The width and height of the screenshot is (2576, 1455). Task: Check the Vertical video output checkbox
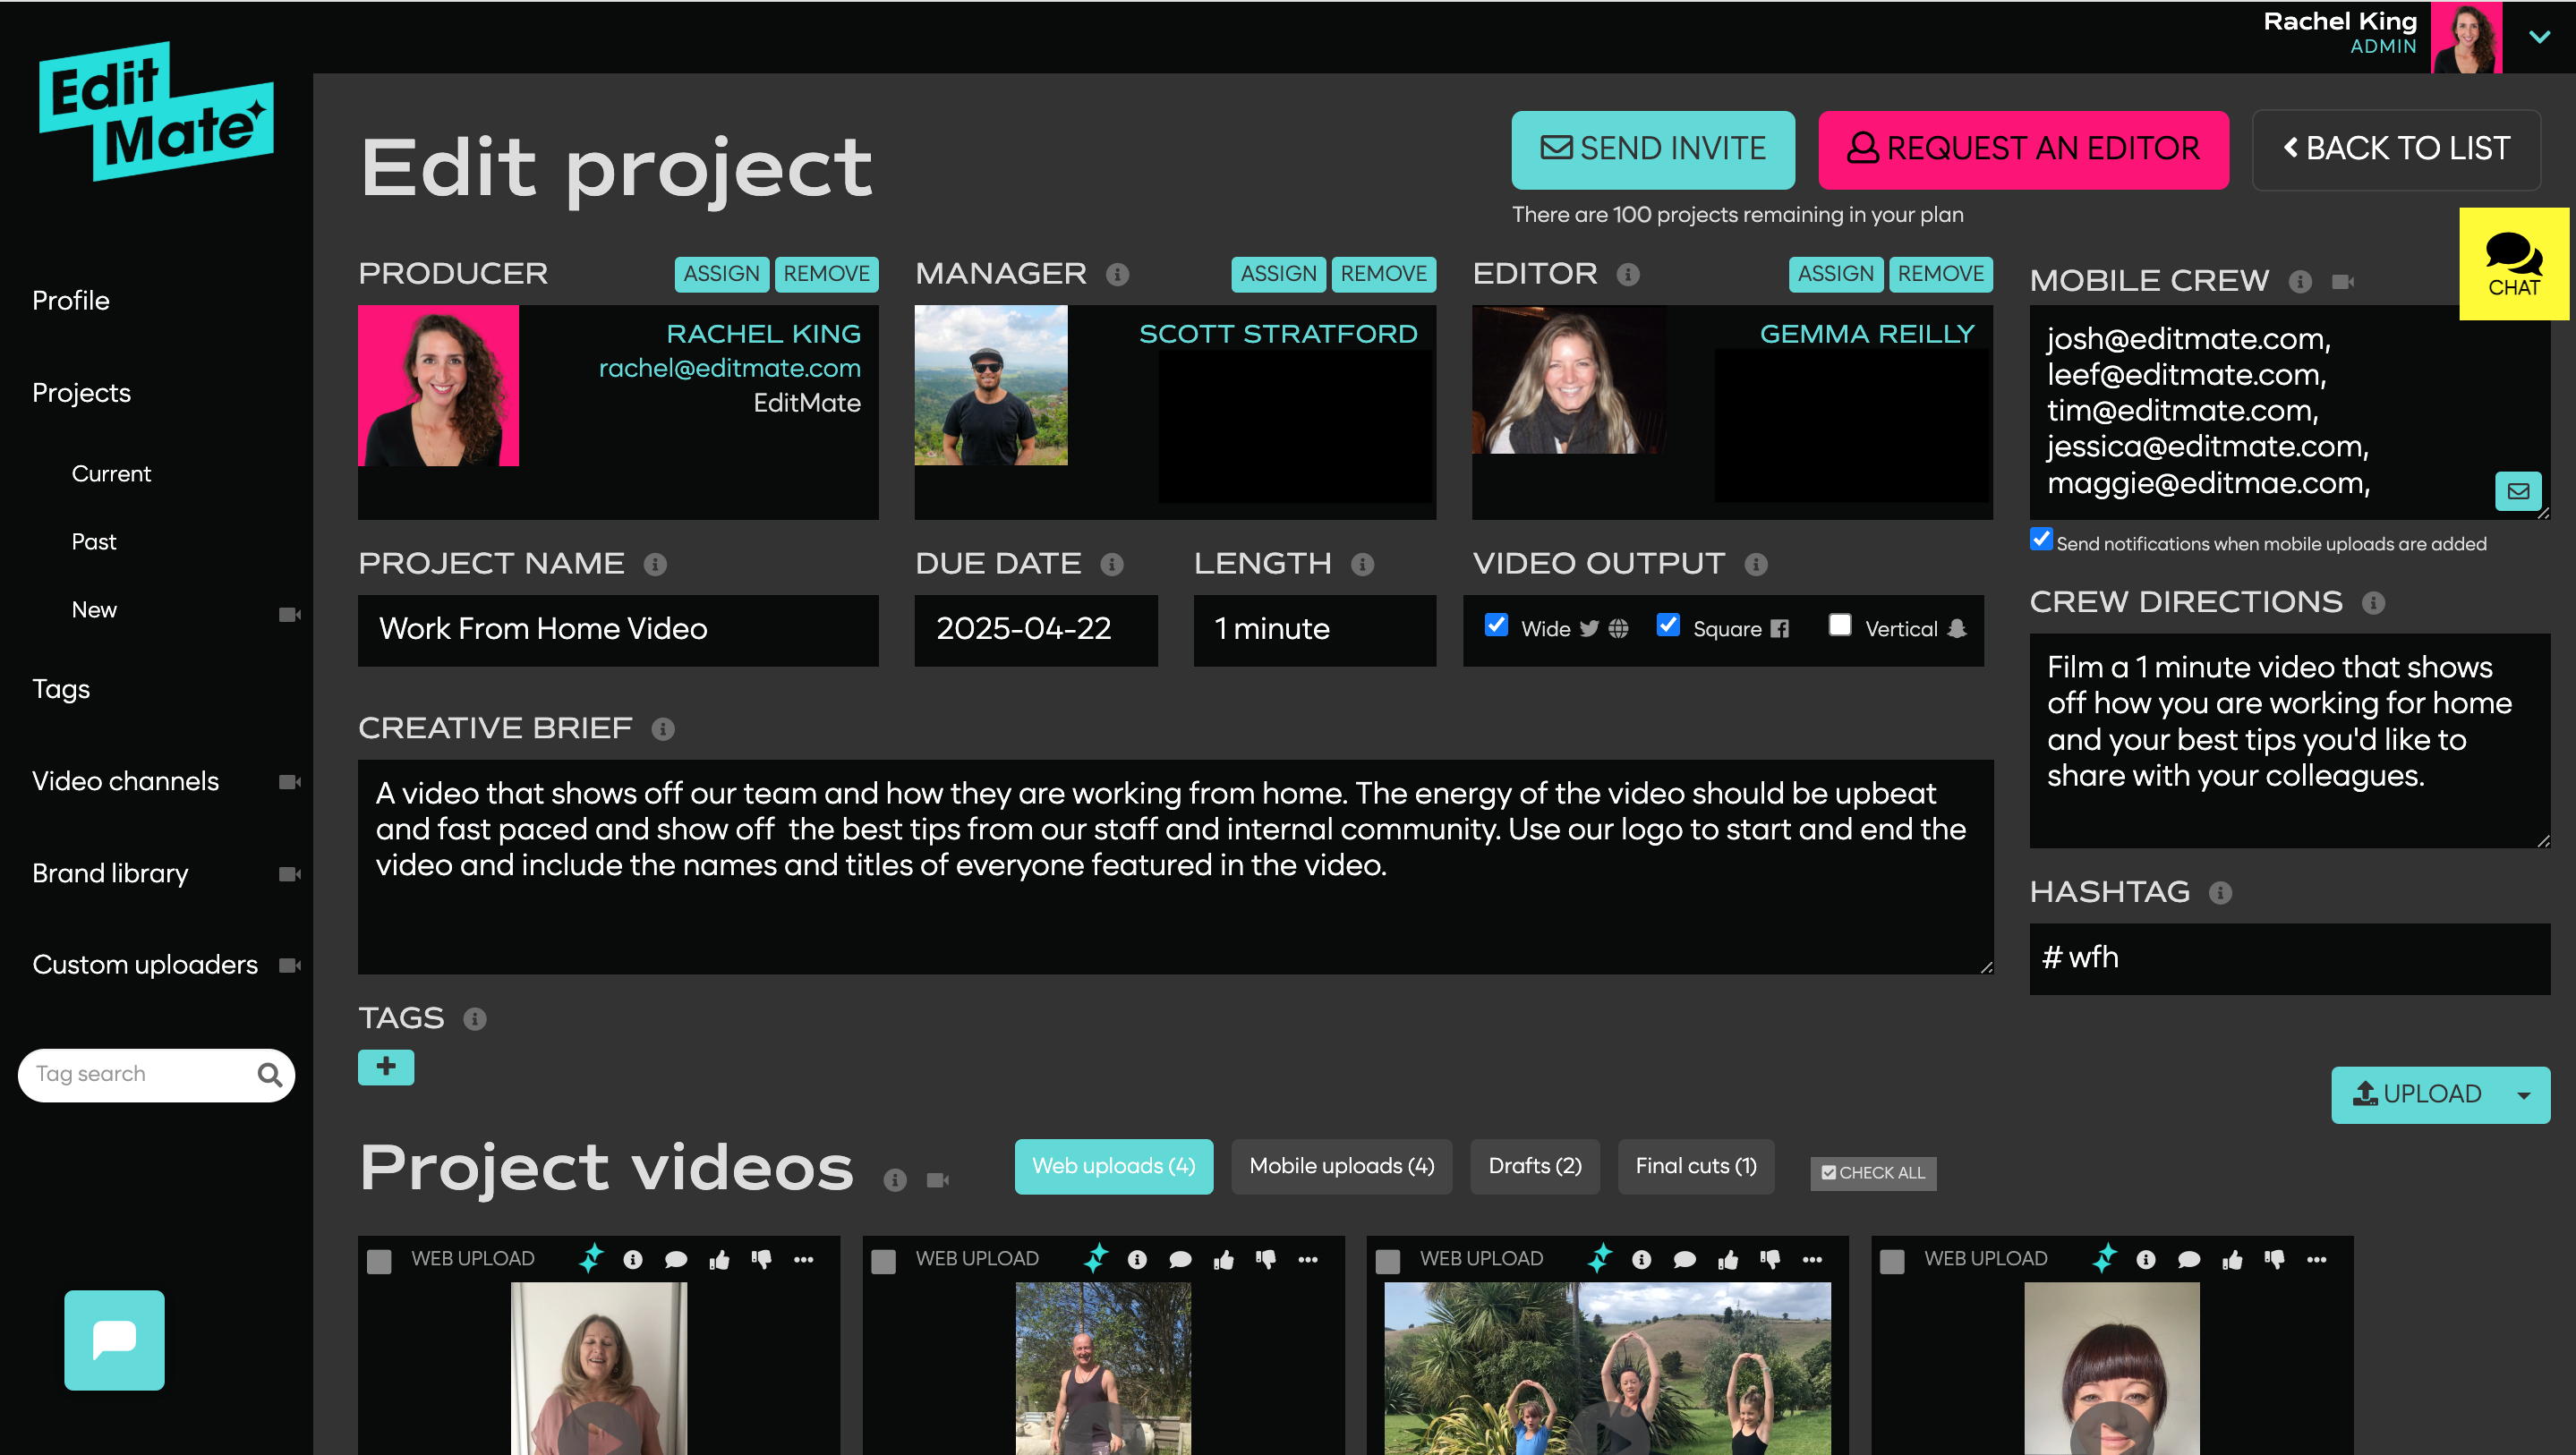click(x=1840, y=624)
